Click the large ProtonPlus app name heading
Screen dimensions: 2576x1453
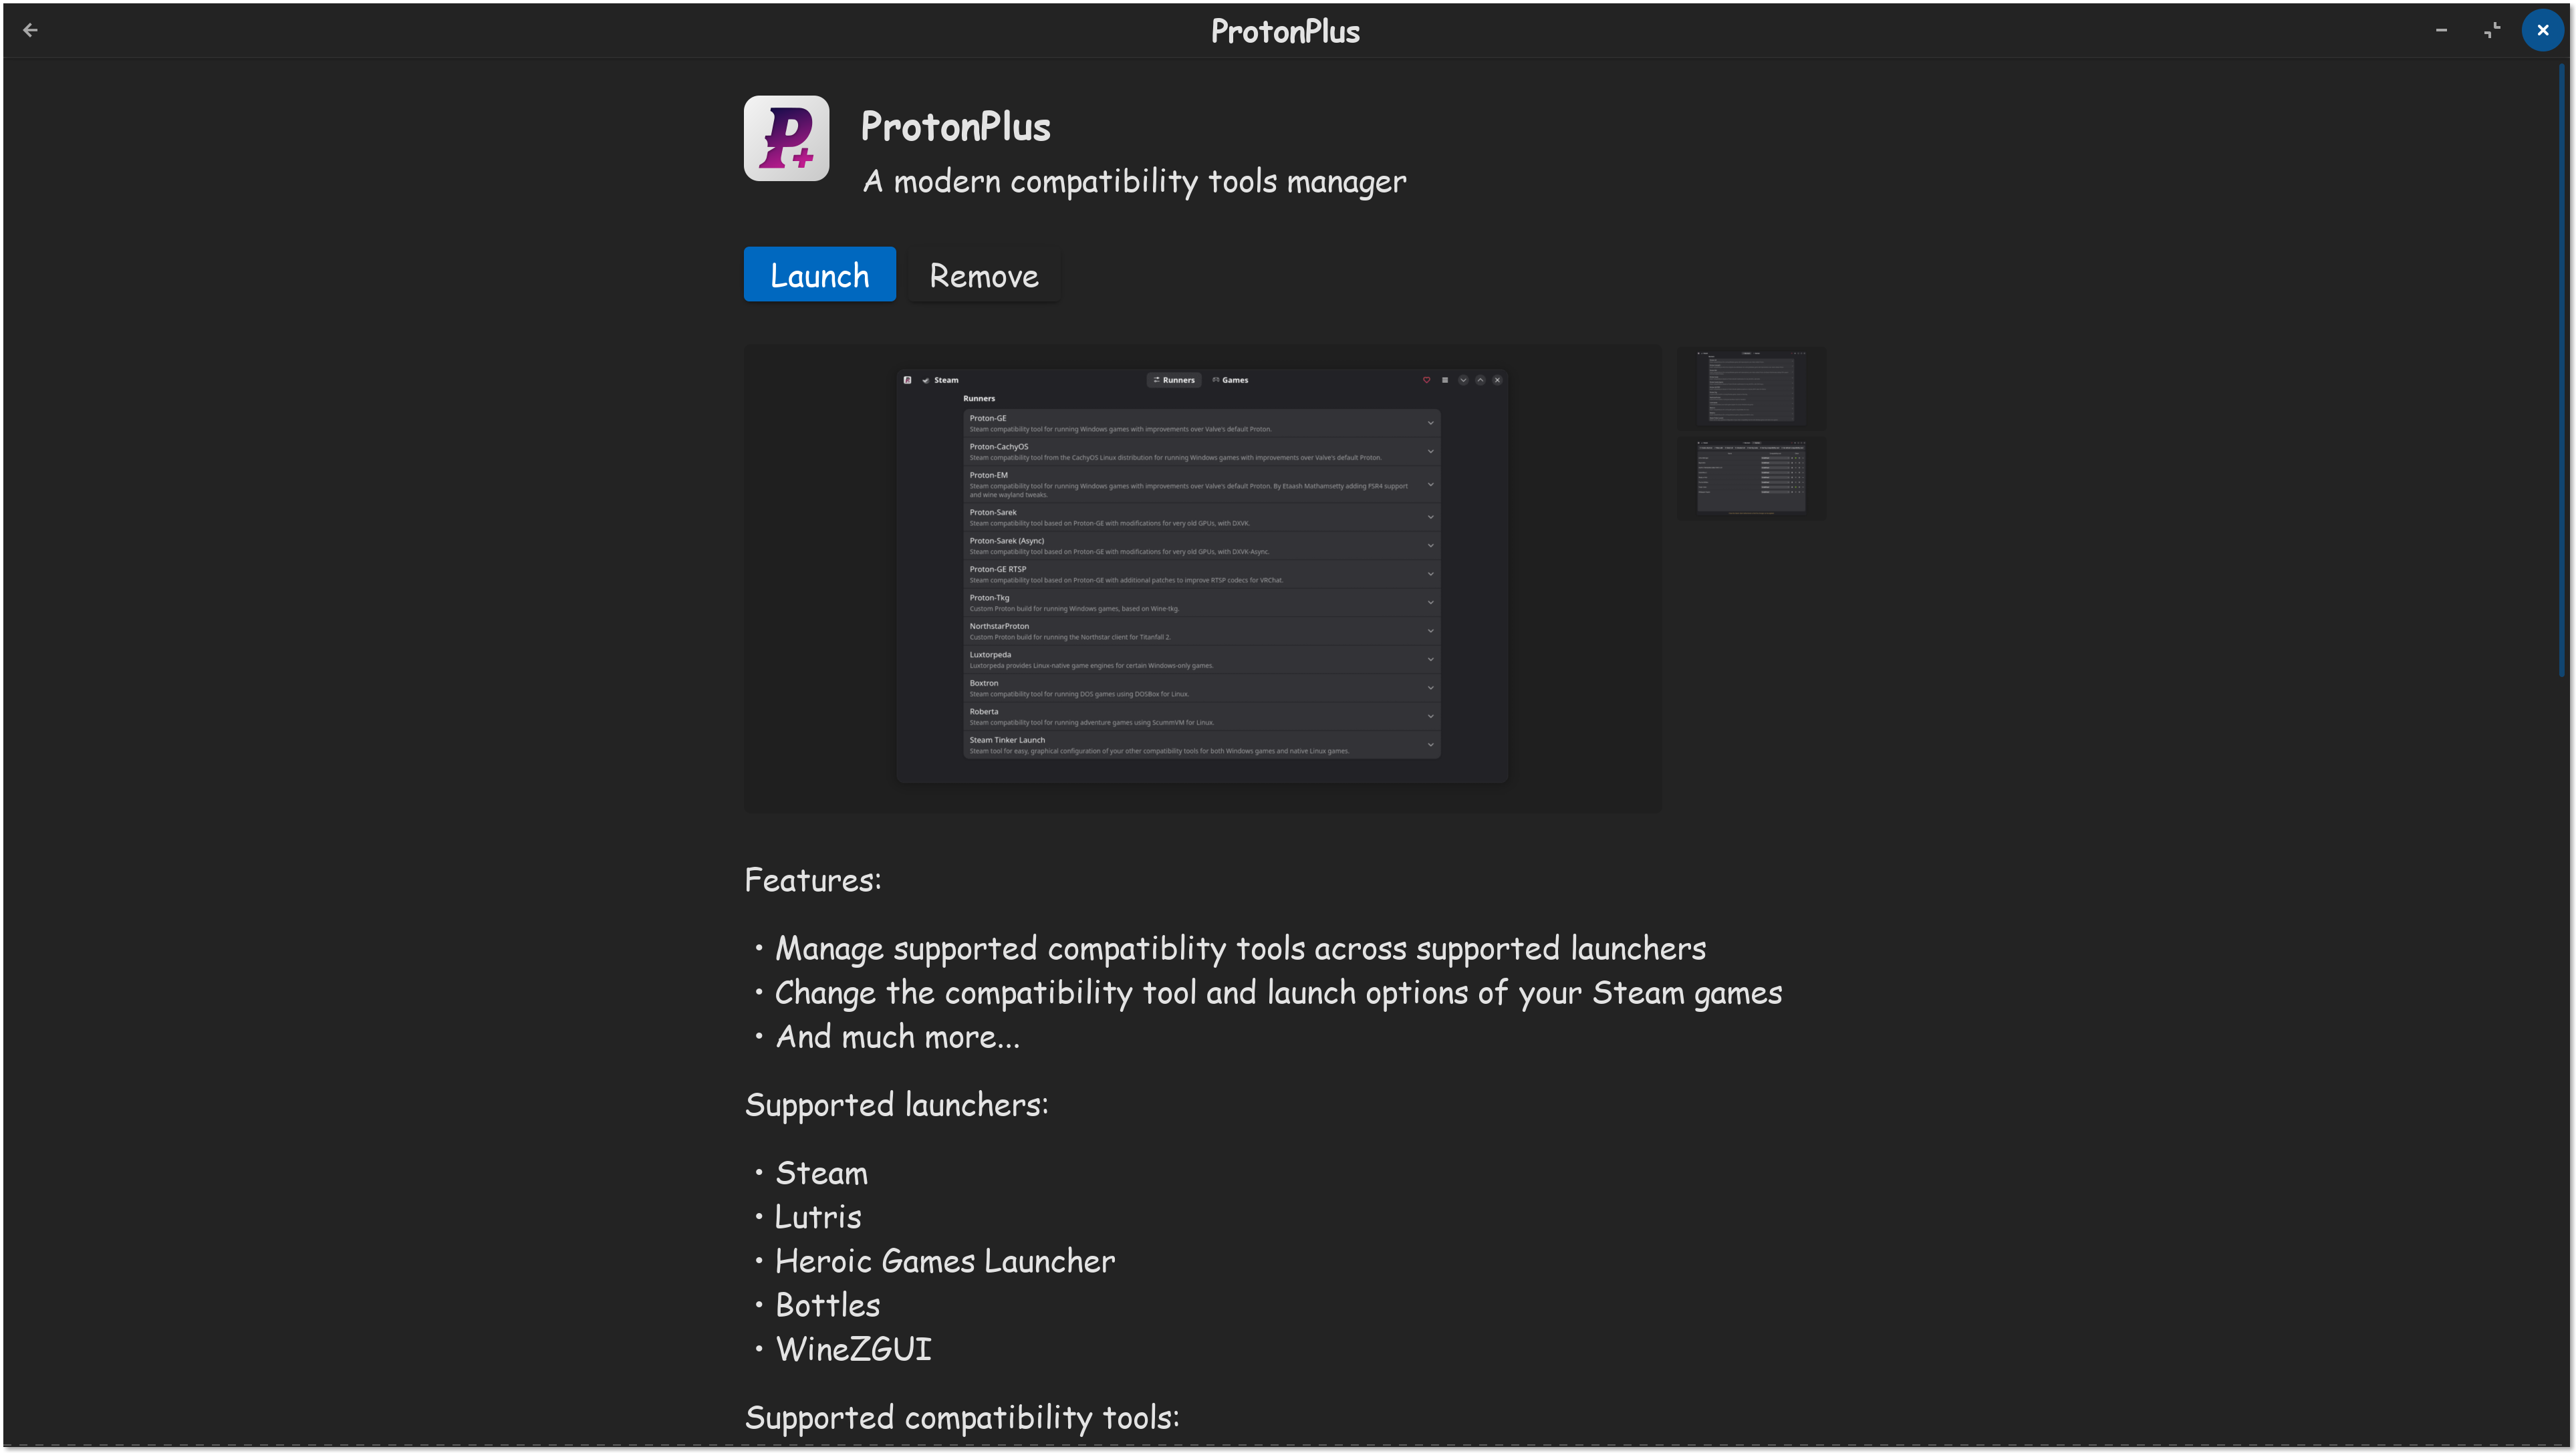point(956,127)
